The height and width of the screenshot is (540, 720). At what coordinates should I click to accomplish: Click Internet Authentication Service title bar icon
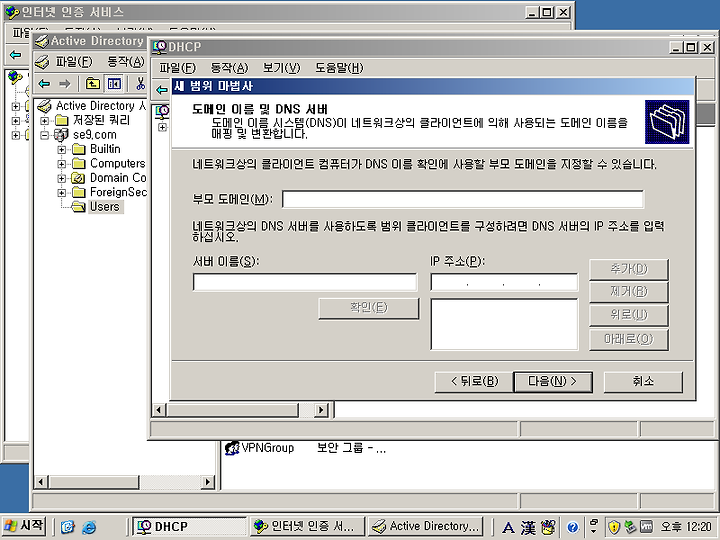(x=12, y=12)
